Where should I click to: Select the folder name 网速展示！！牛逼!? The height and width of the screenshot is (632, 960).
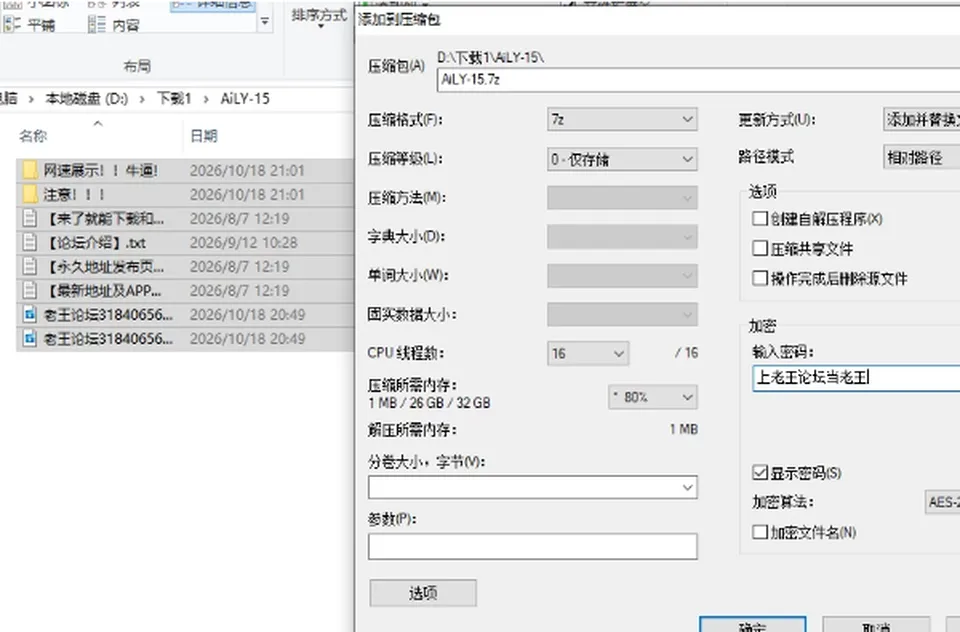[x=101, y=170]
